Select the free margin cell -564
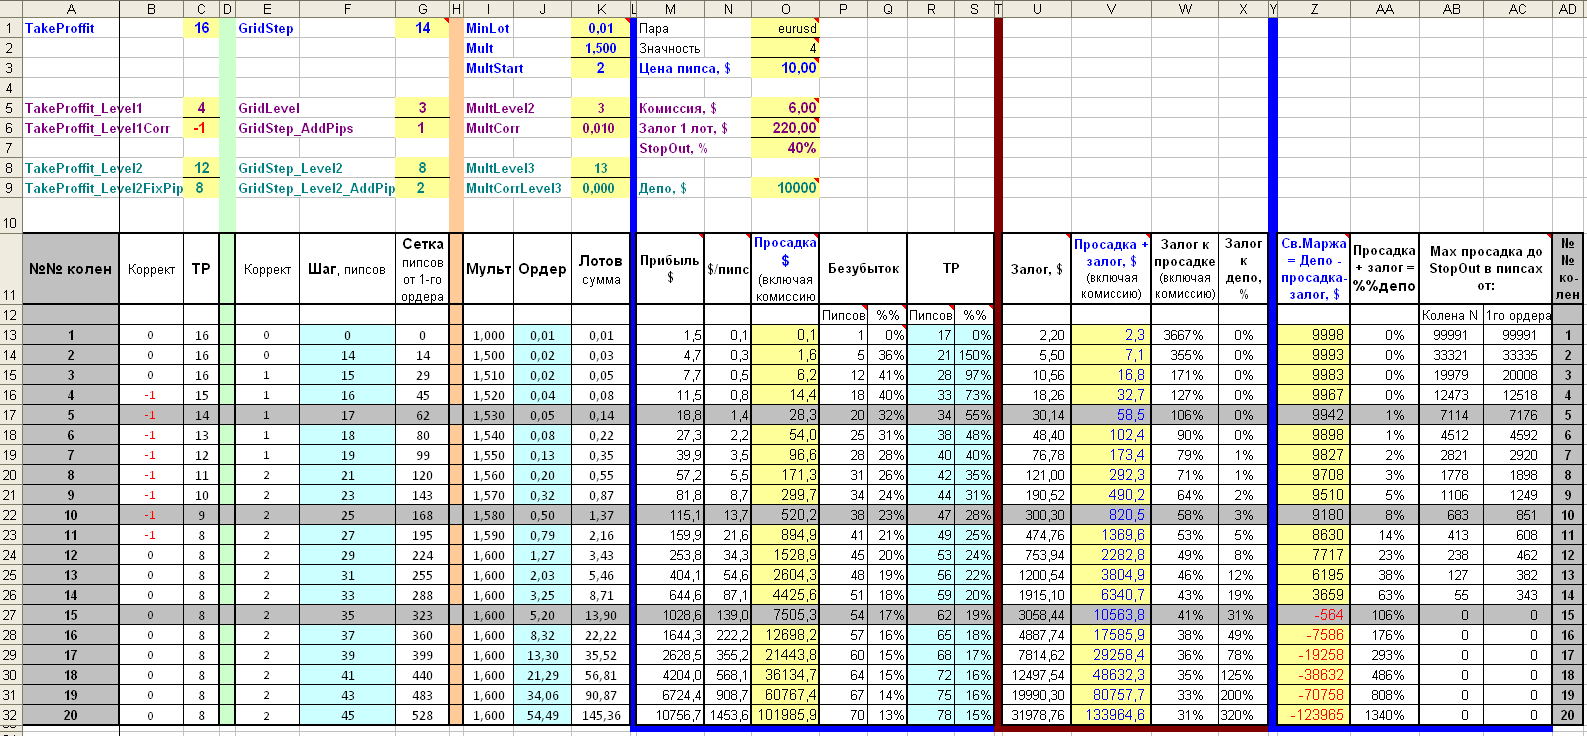 pyautogui.click(x=1313, y=615)
